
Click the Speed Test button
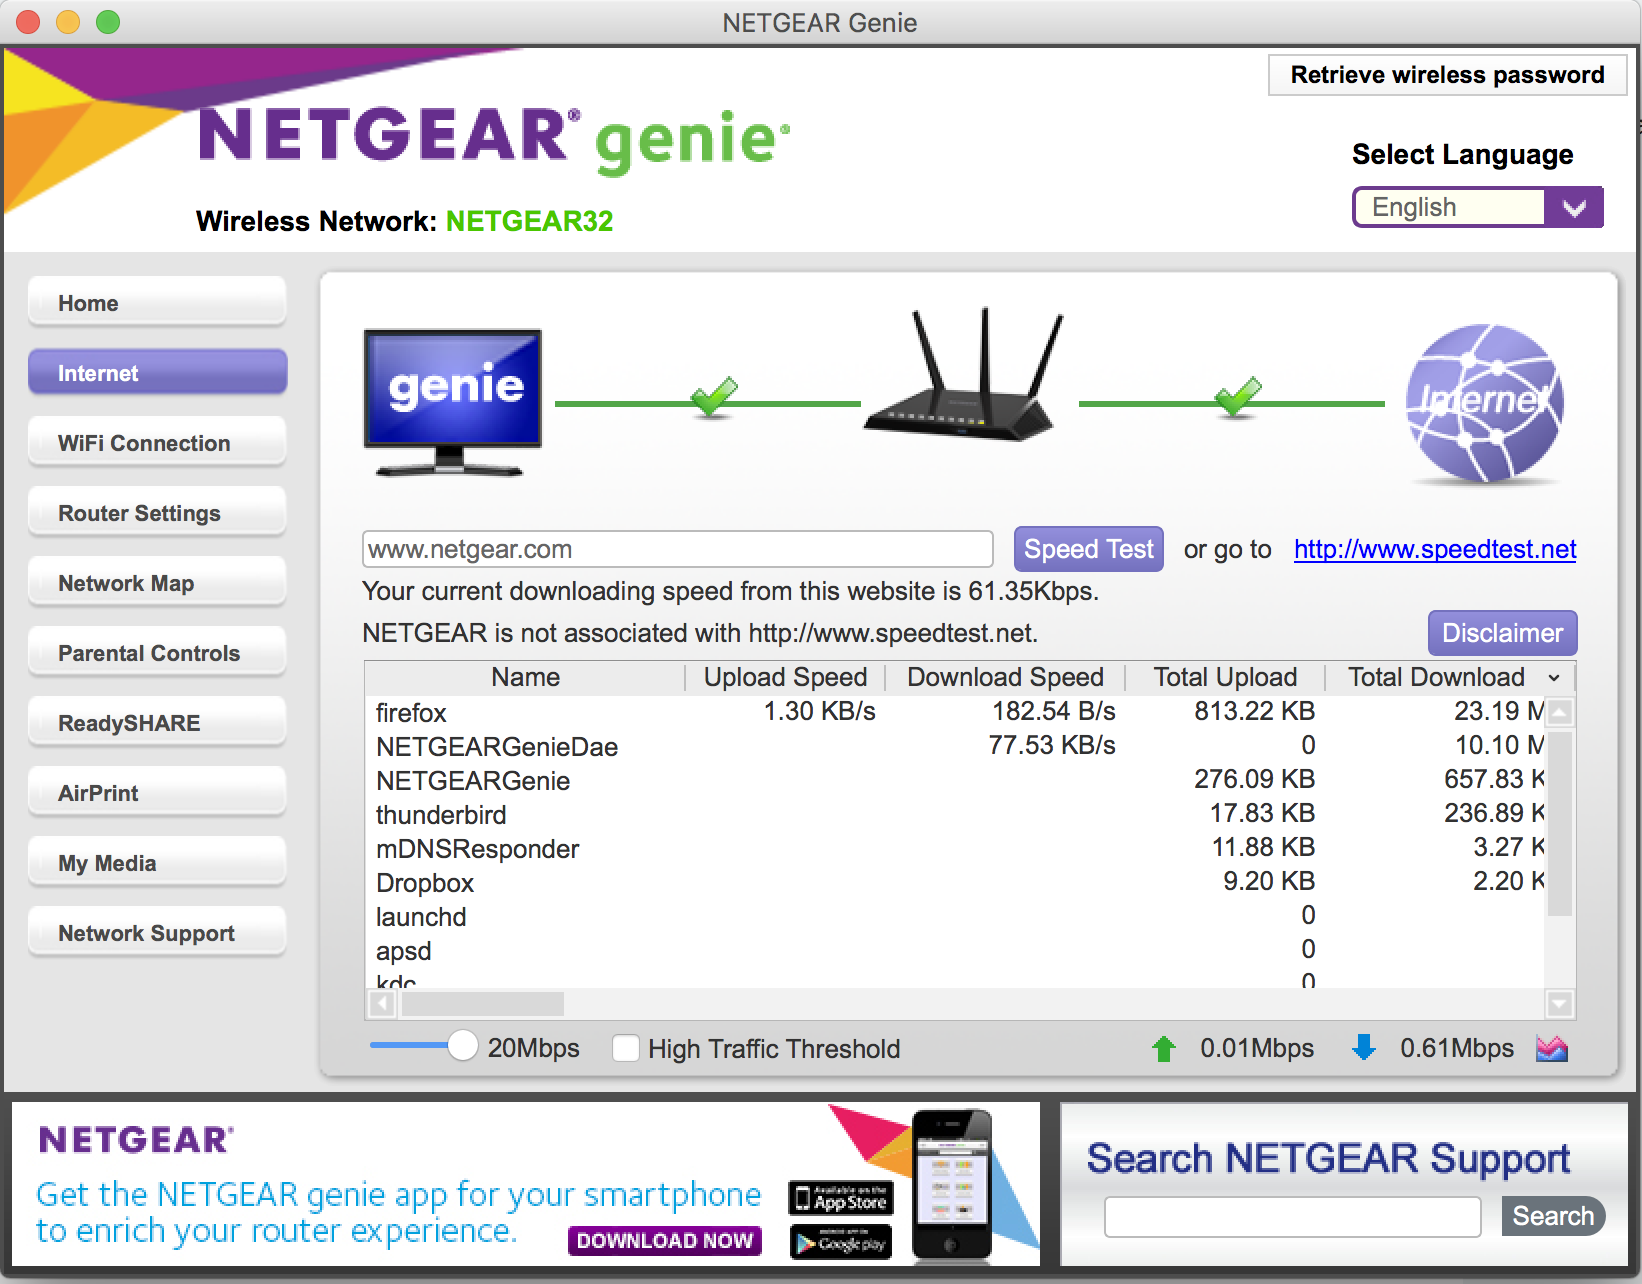[x=1088, y=548]
